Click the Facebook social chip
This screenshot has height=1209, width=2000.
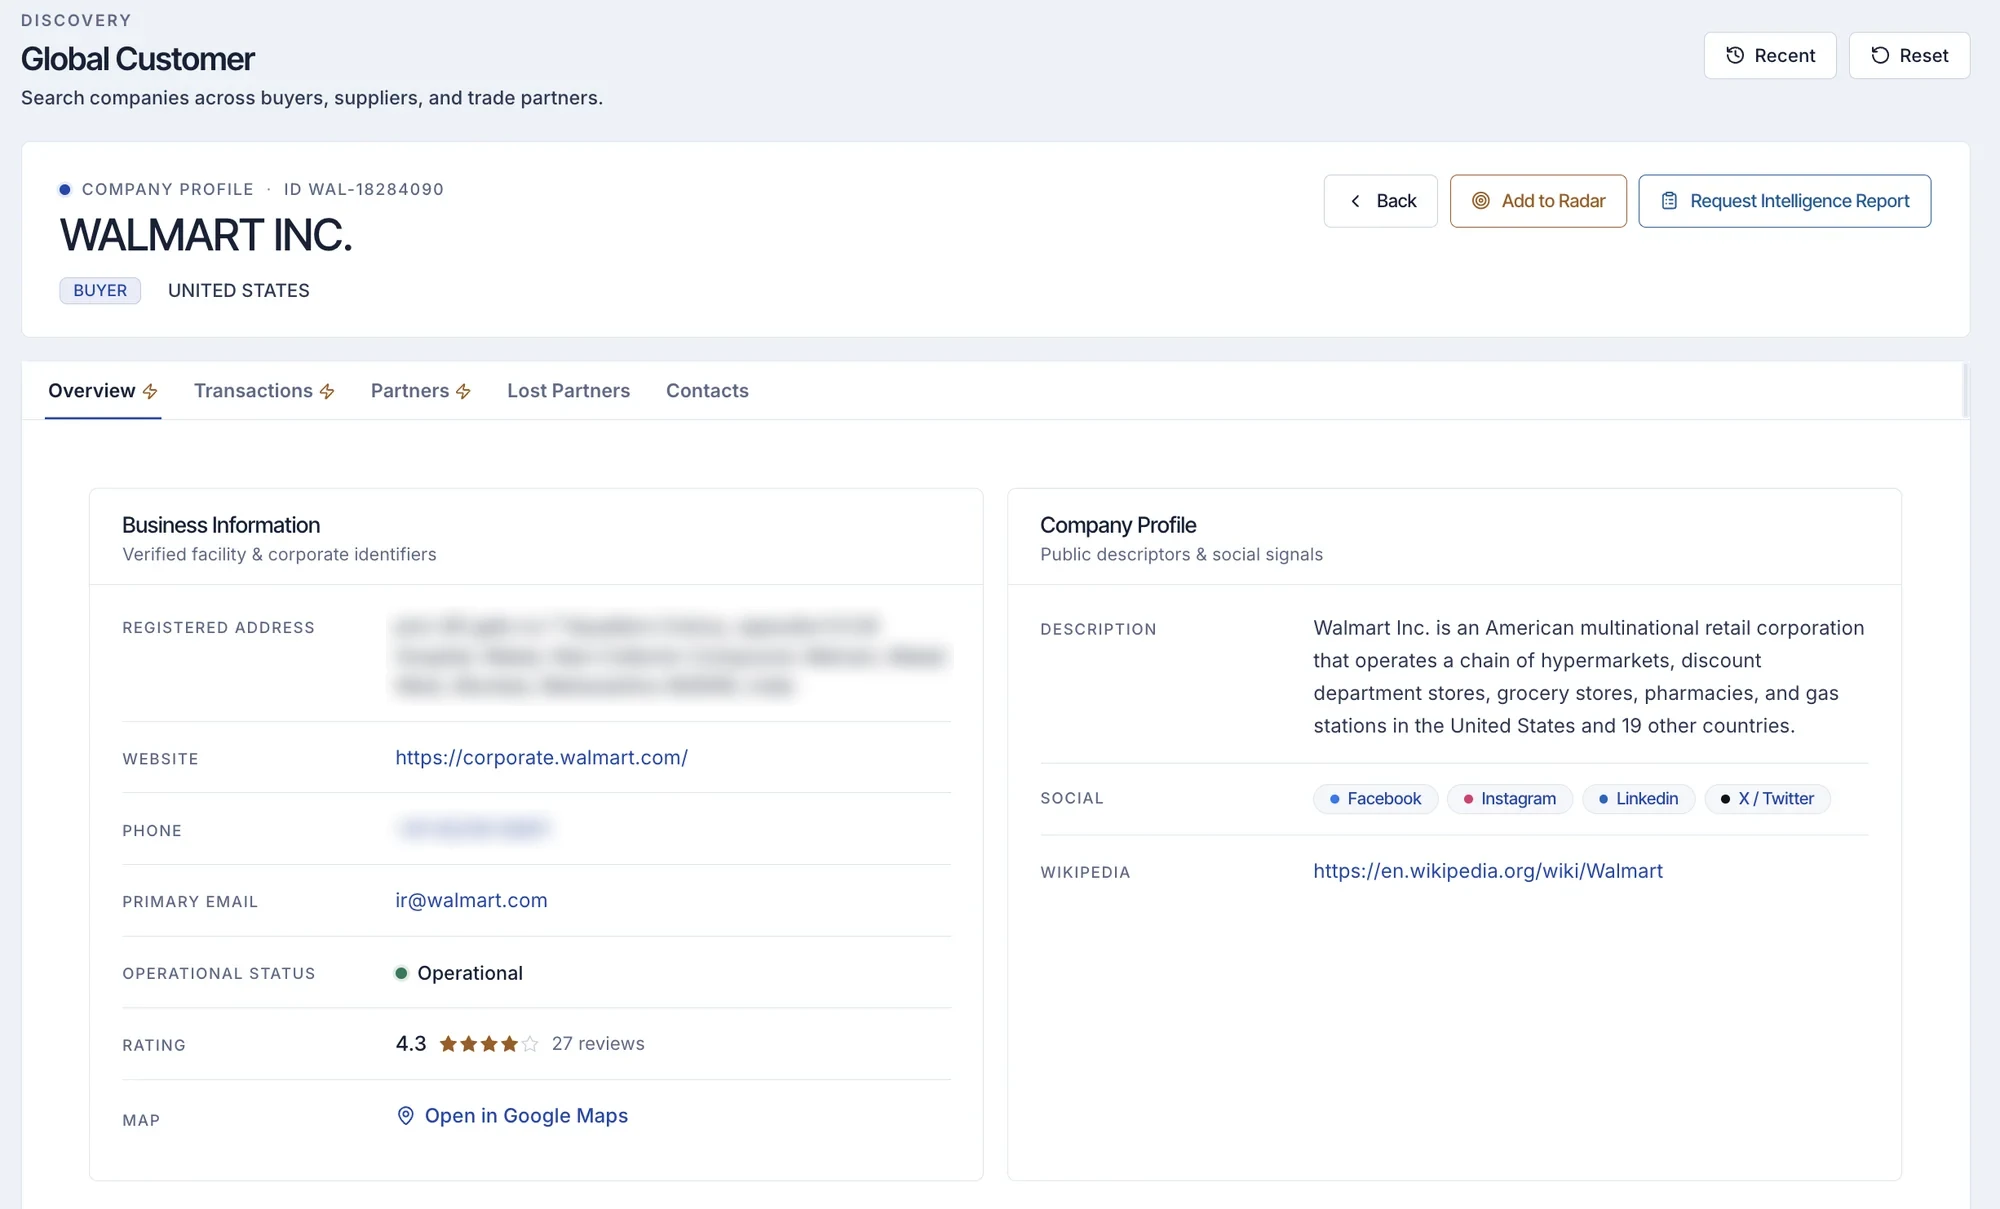pyautogui.click(x=1375, y=799)
